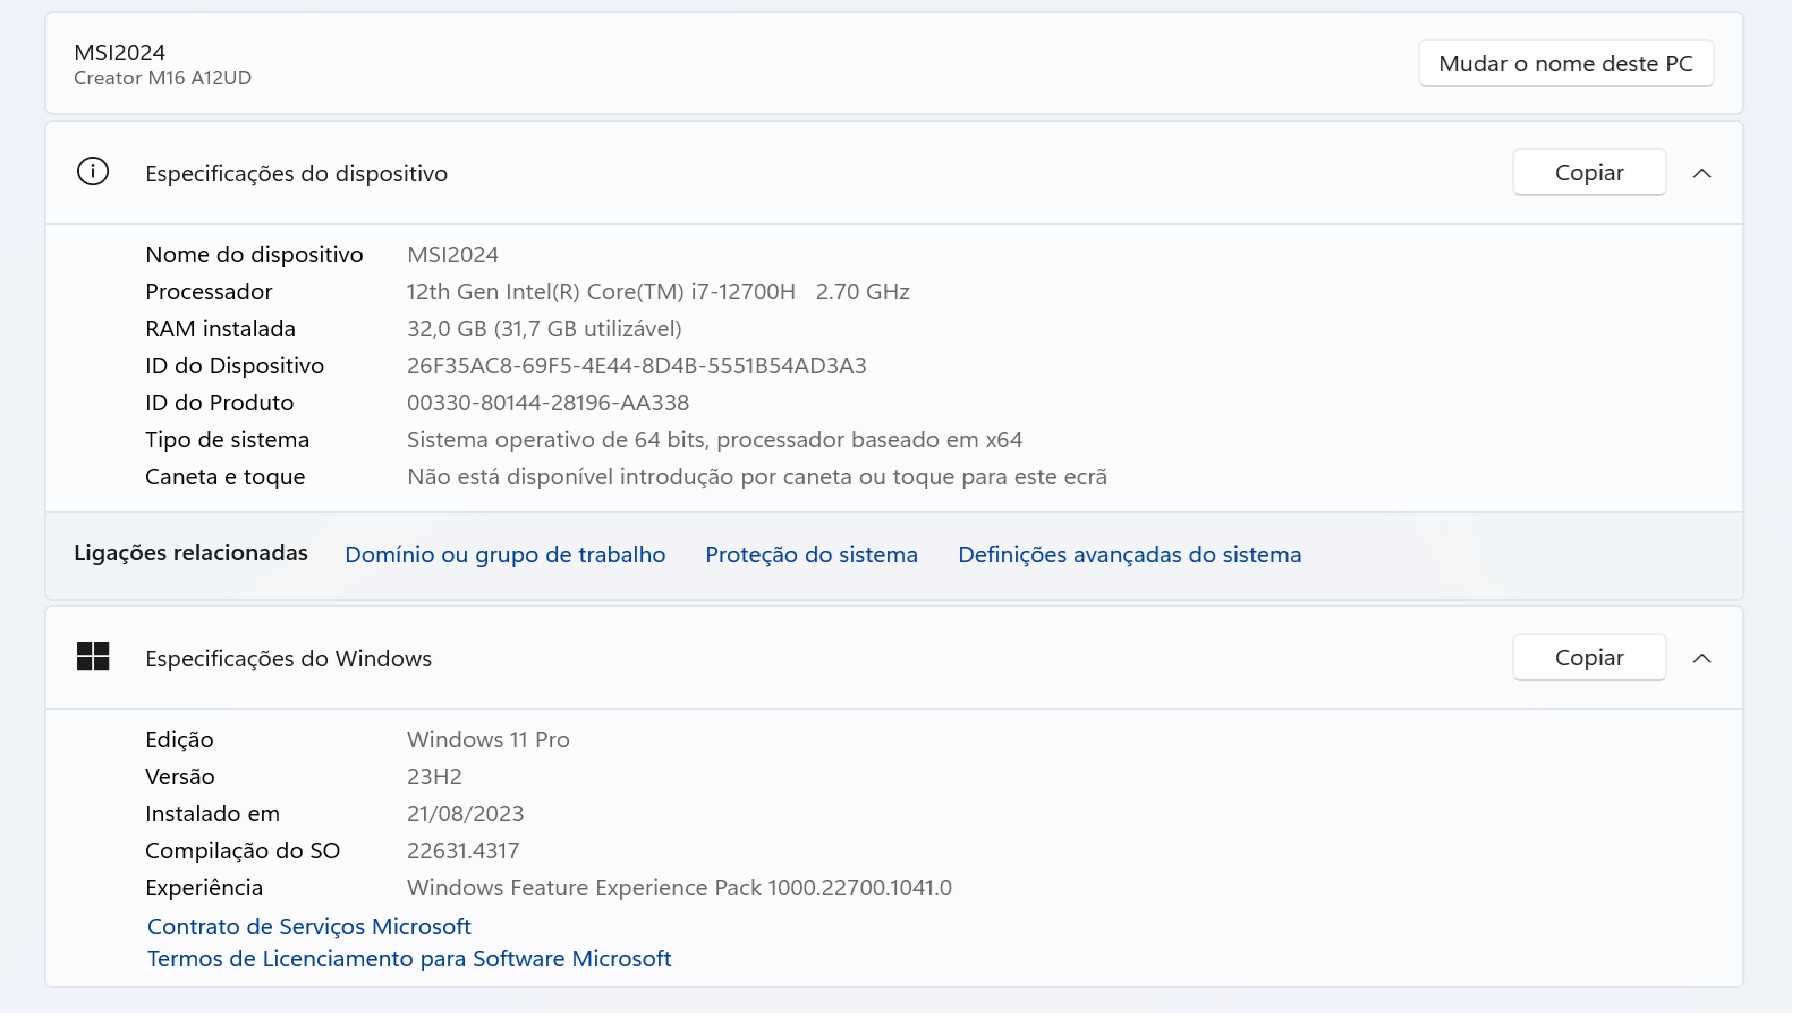The image size is (1793, 1020).
Task: Select the Não está disponível introdução por caneta text
Action: click(757, 477)
